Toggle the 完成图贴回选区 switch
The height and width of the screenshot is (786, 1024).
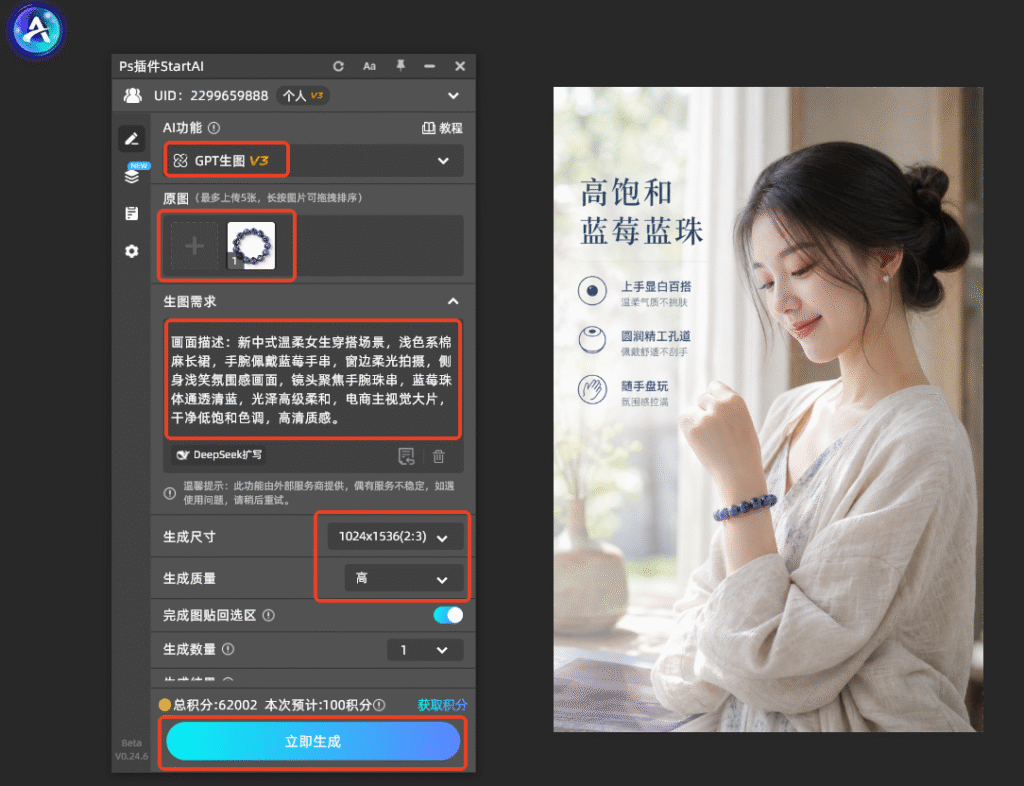448,615
